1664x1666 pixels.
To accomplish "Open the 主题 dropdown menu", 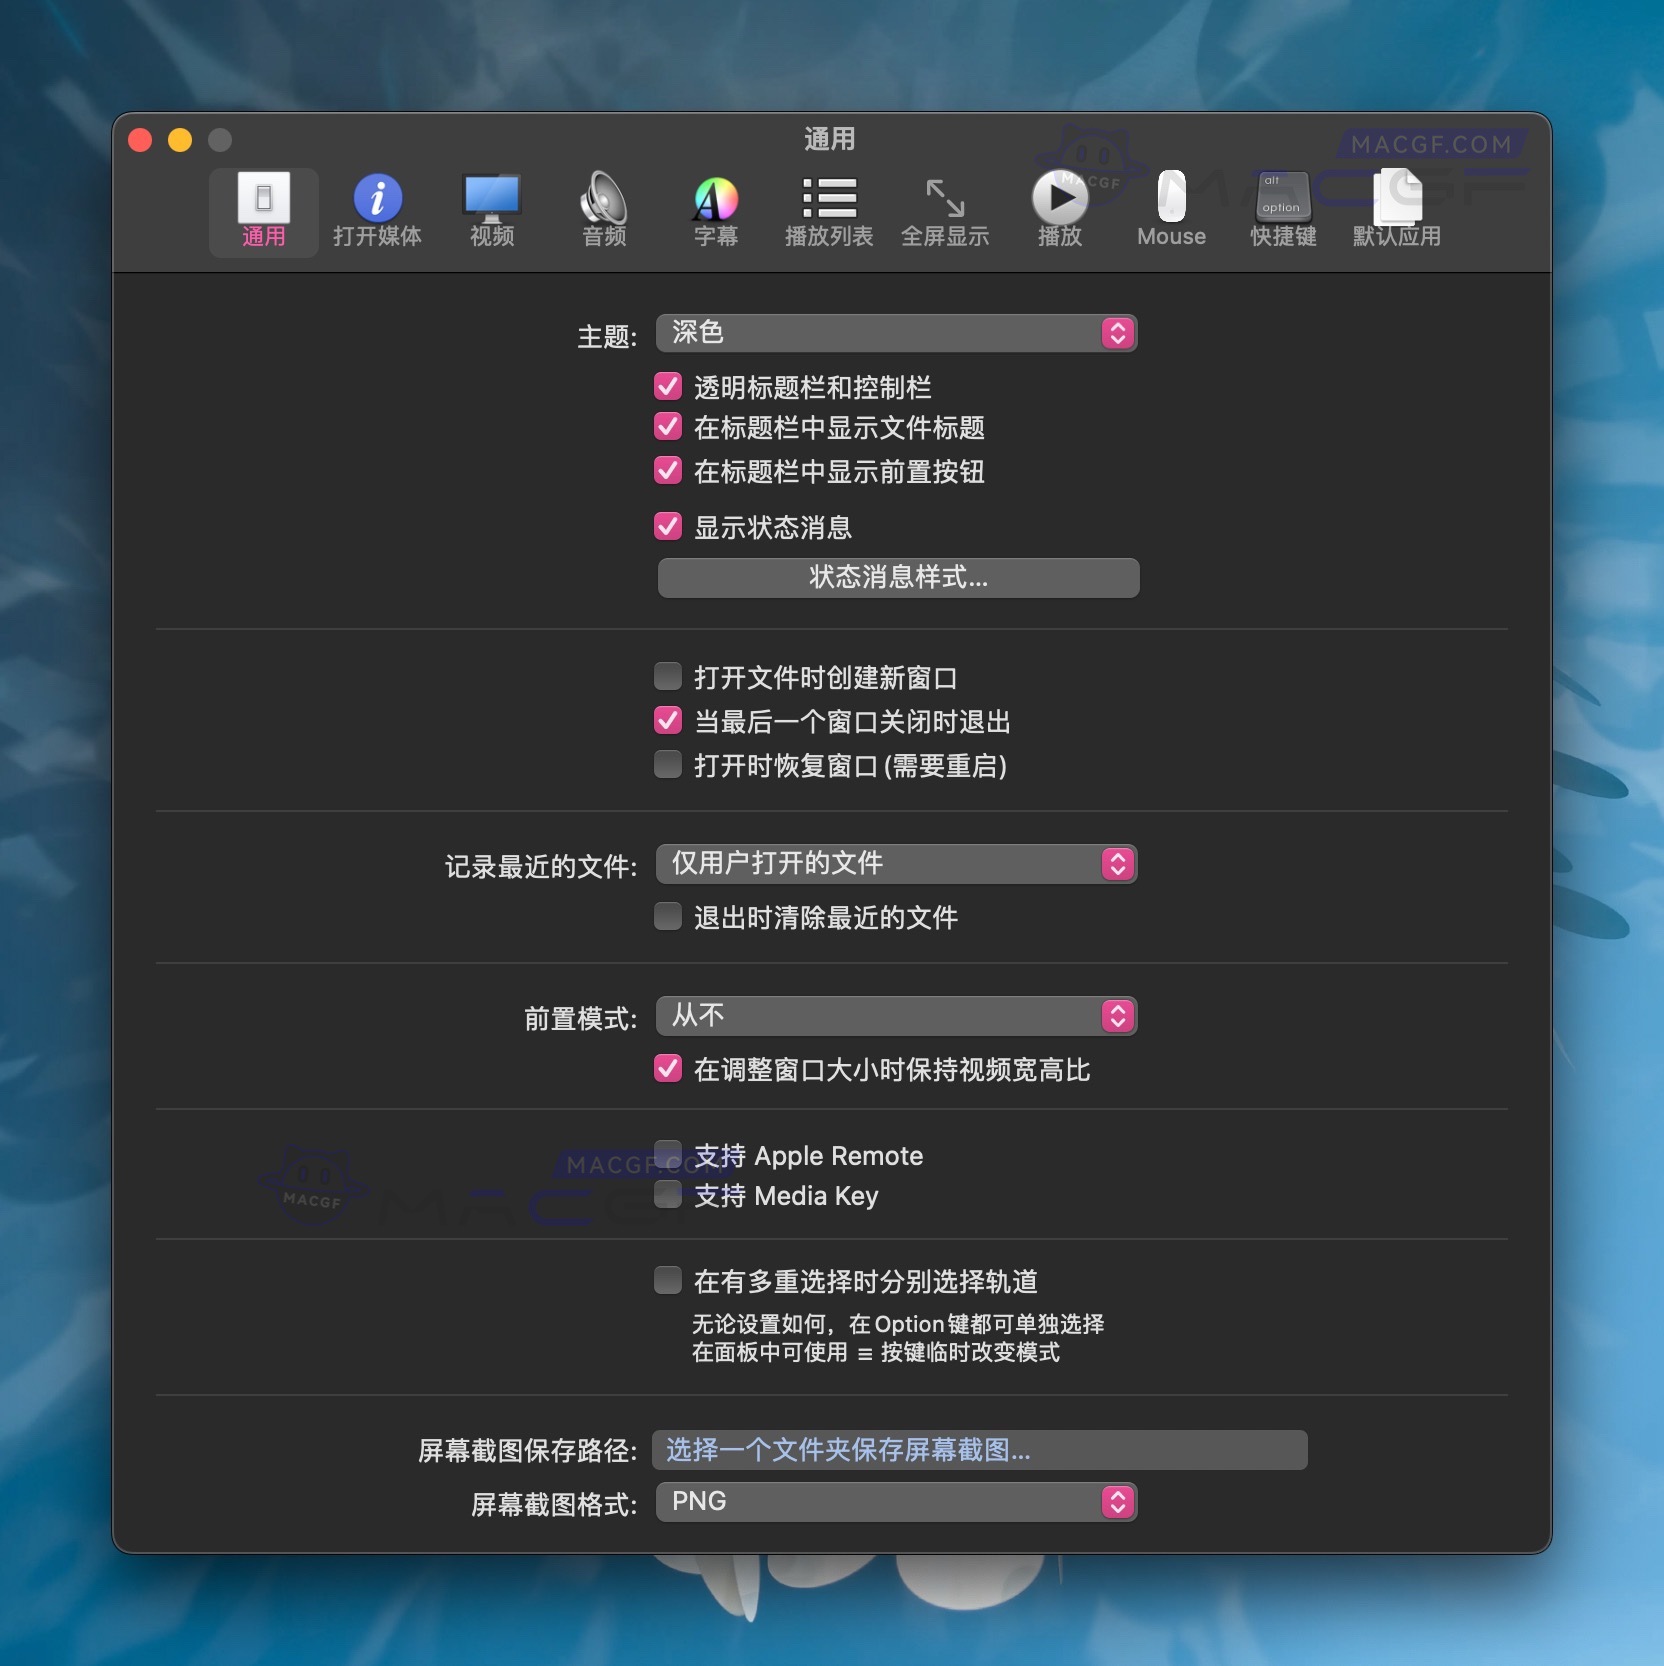I will pyautogui.click(x=895, y=333).
